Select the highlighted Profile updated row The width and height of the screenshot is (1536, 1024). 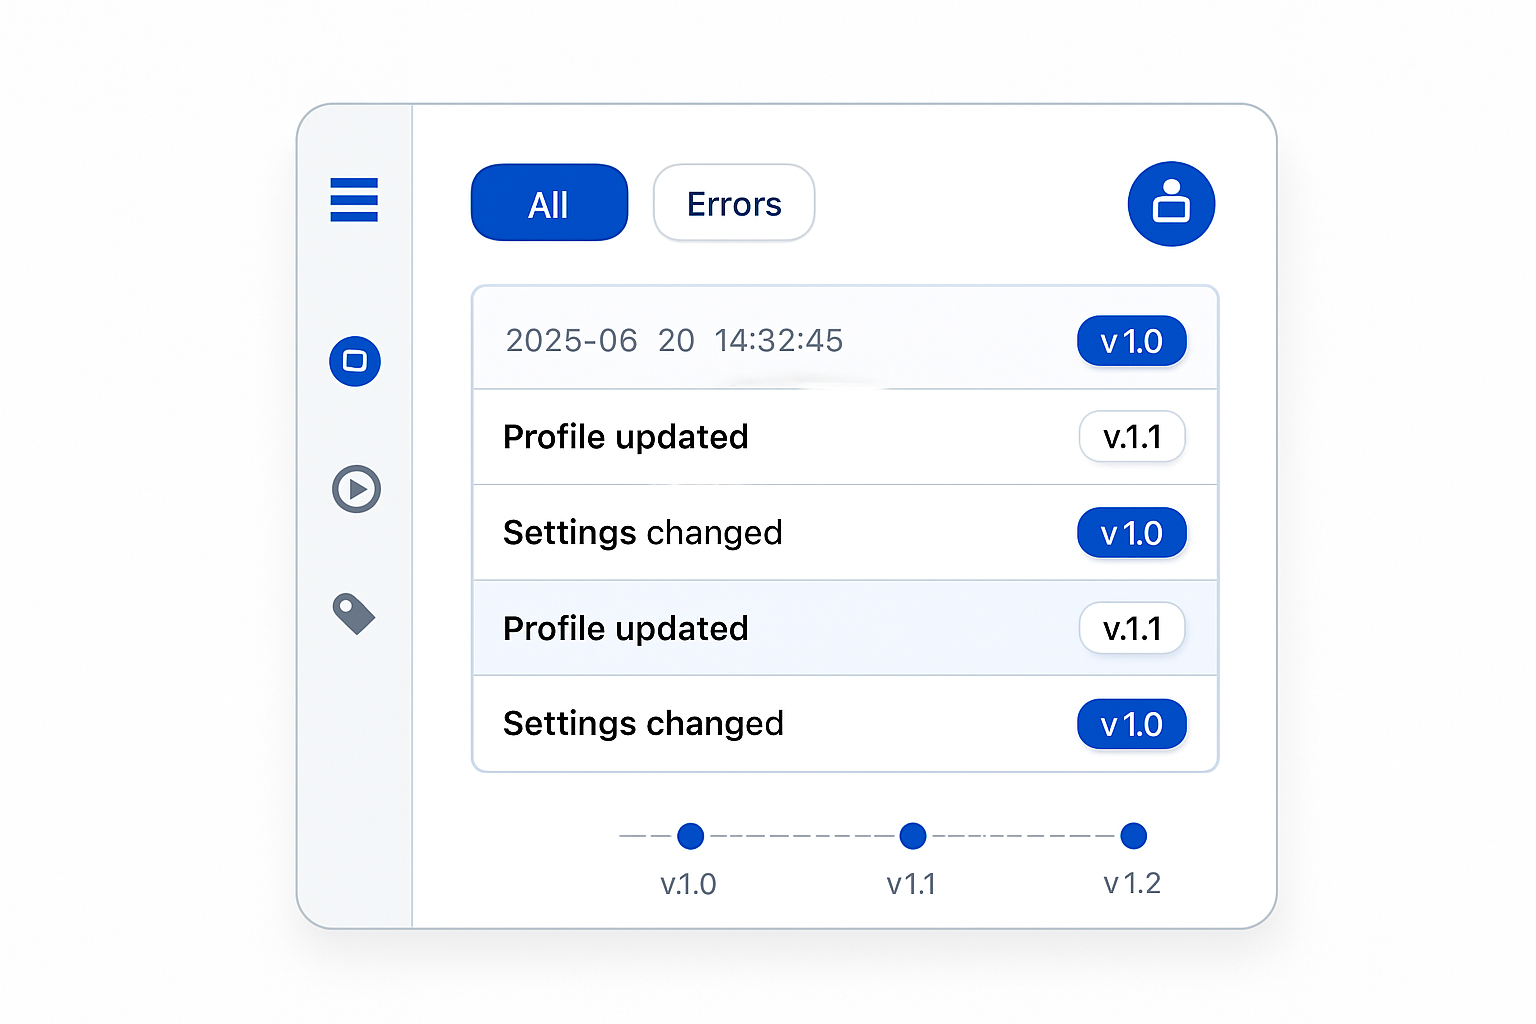point(845,628)
